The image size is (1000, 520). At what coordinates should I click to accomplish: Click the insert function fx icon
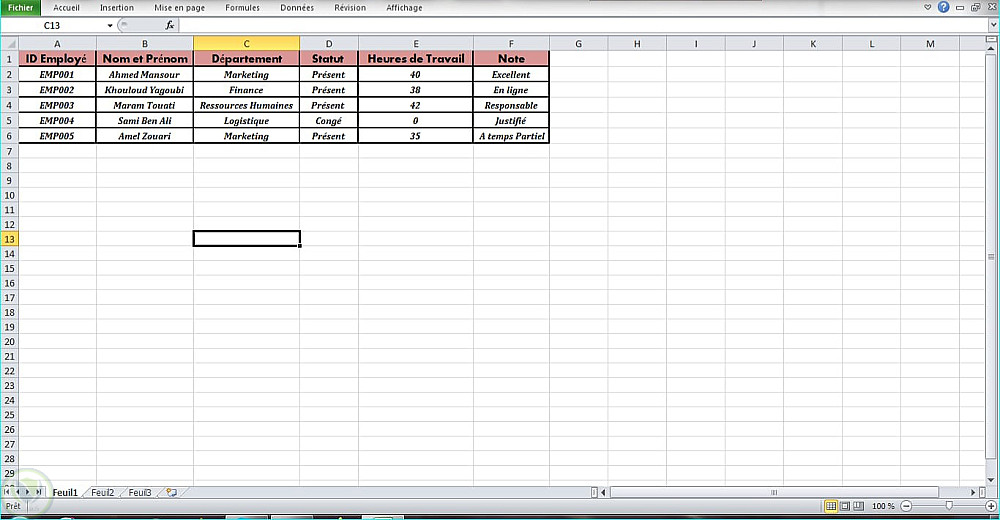[x=170, y=25]
